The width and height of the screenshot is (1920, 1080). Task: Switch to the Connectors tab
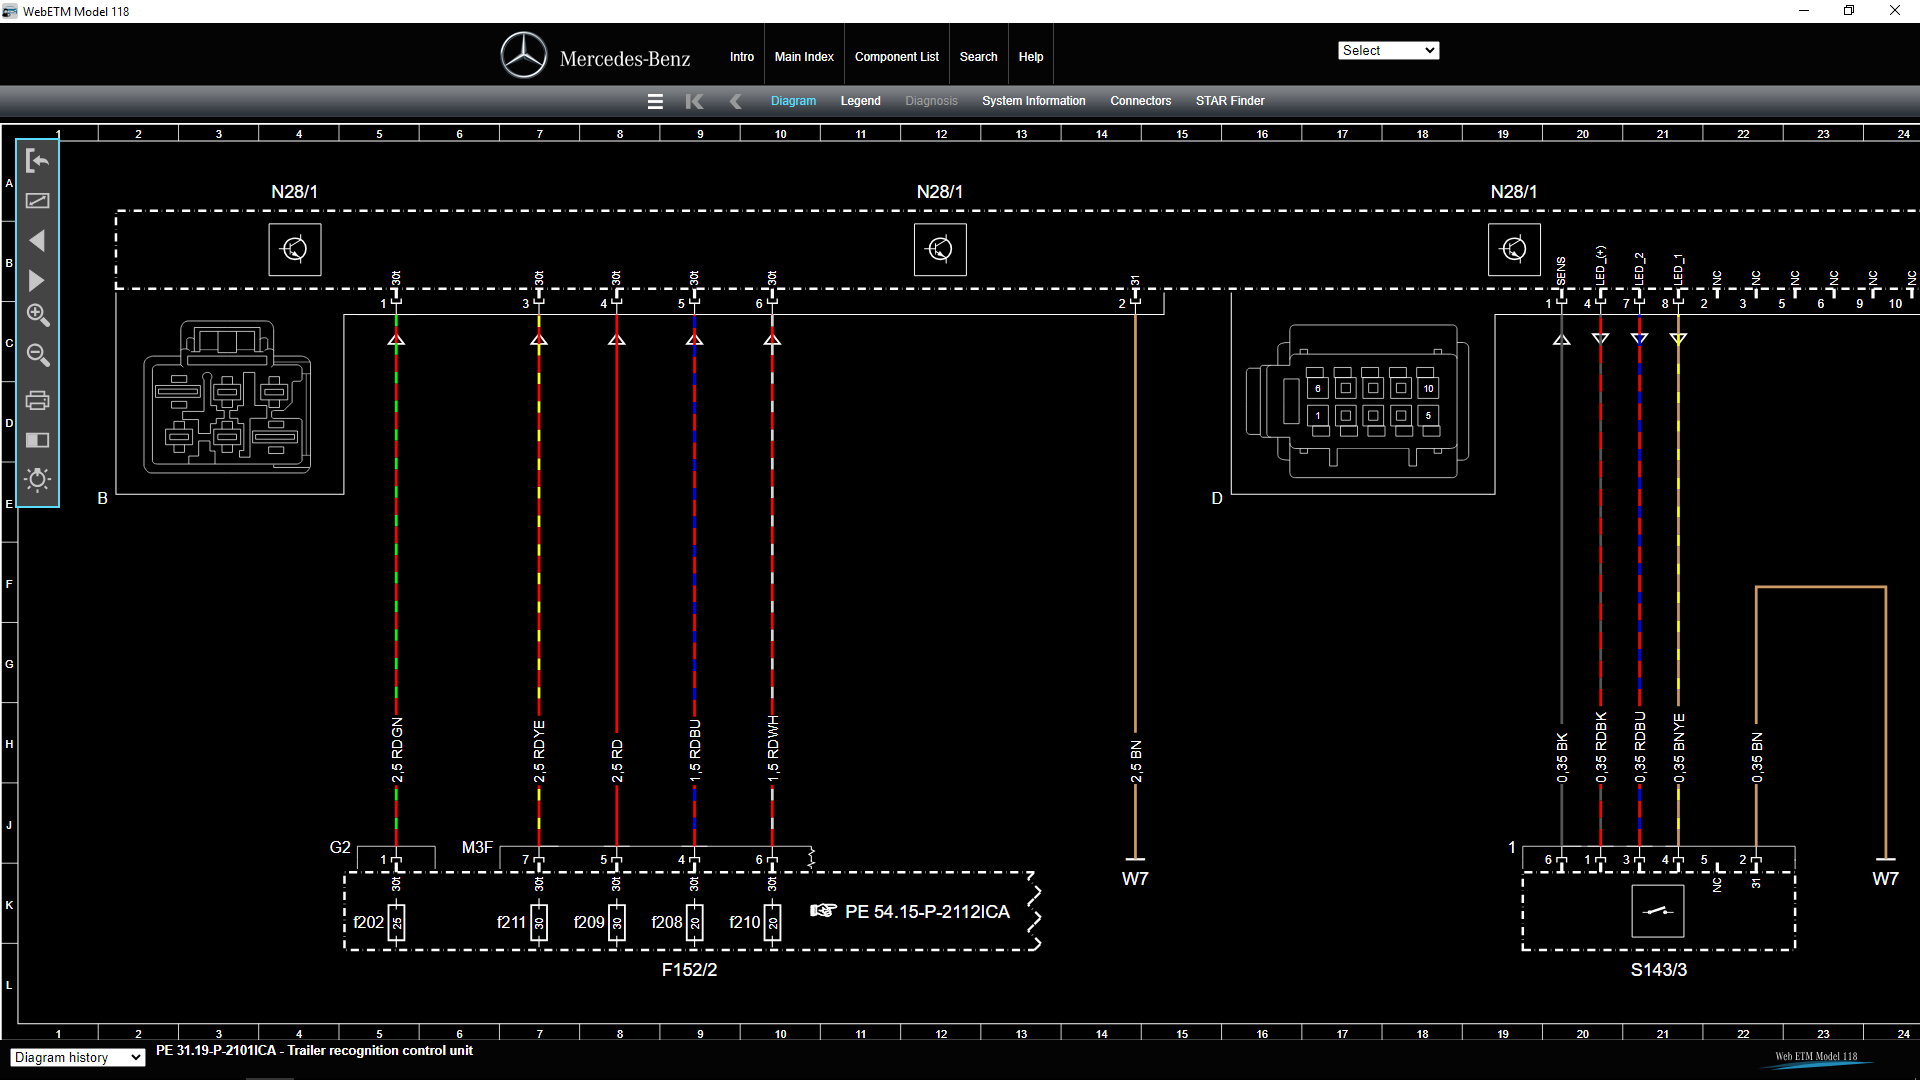1140,101
